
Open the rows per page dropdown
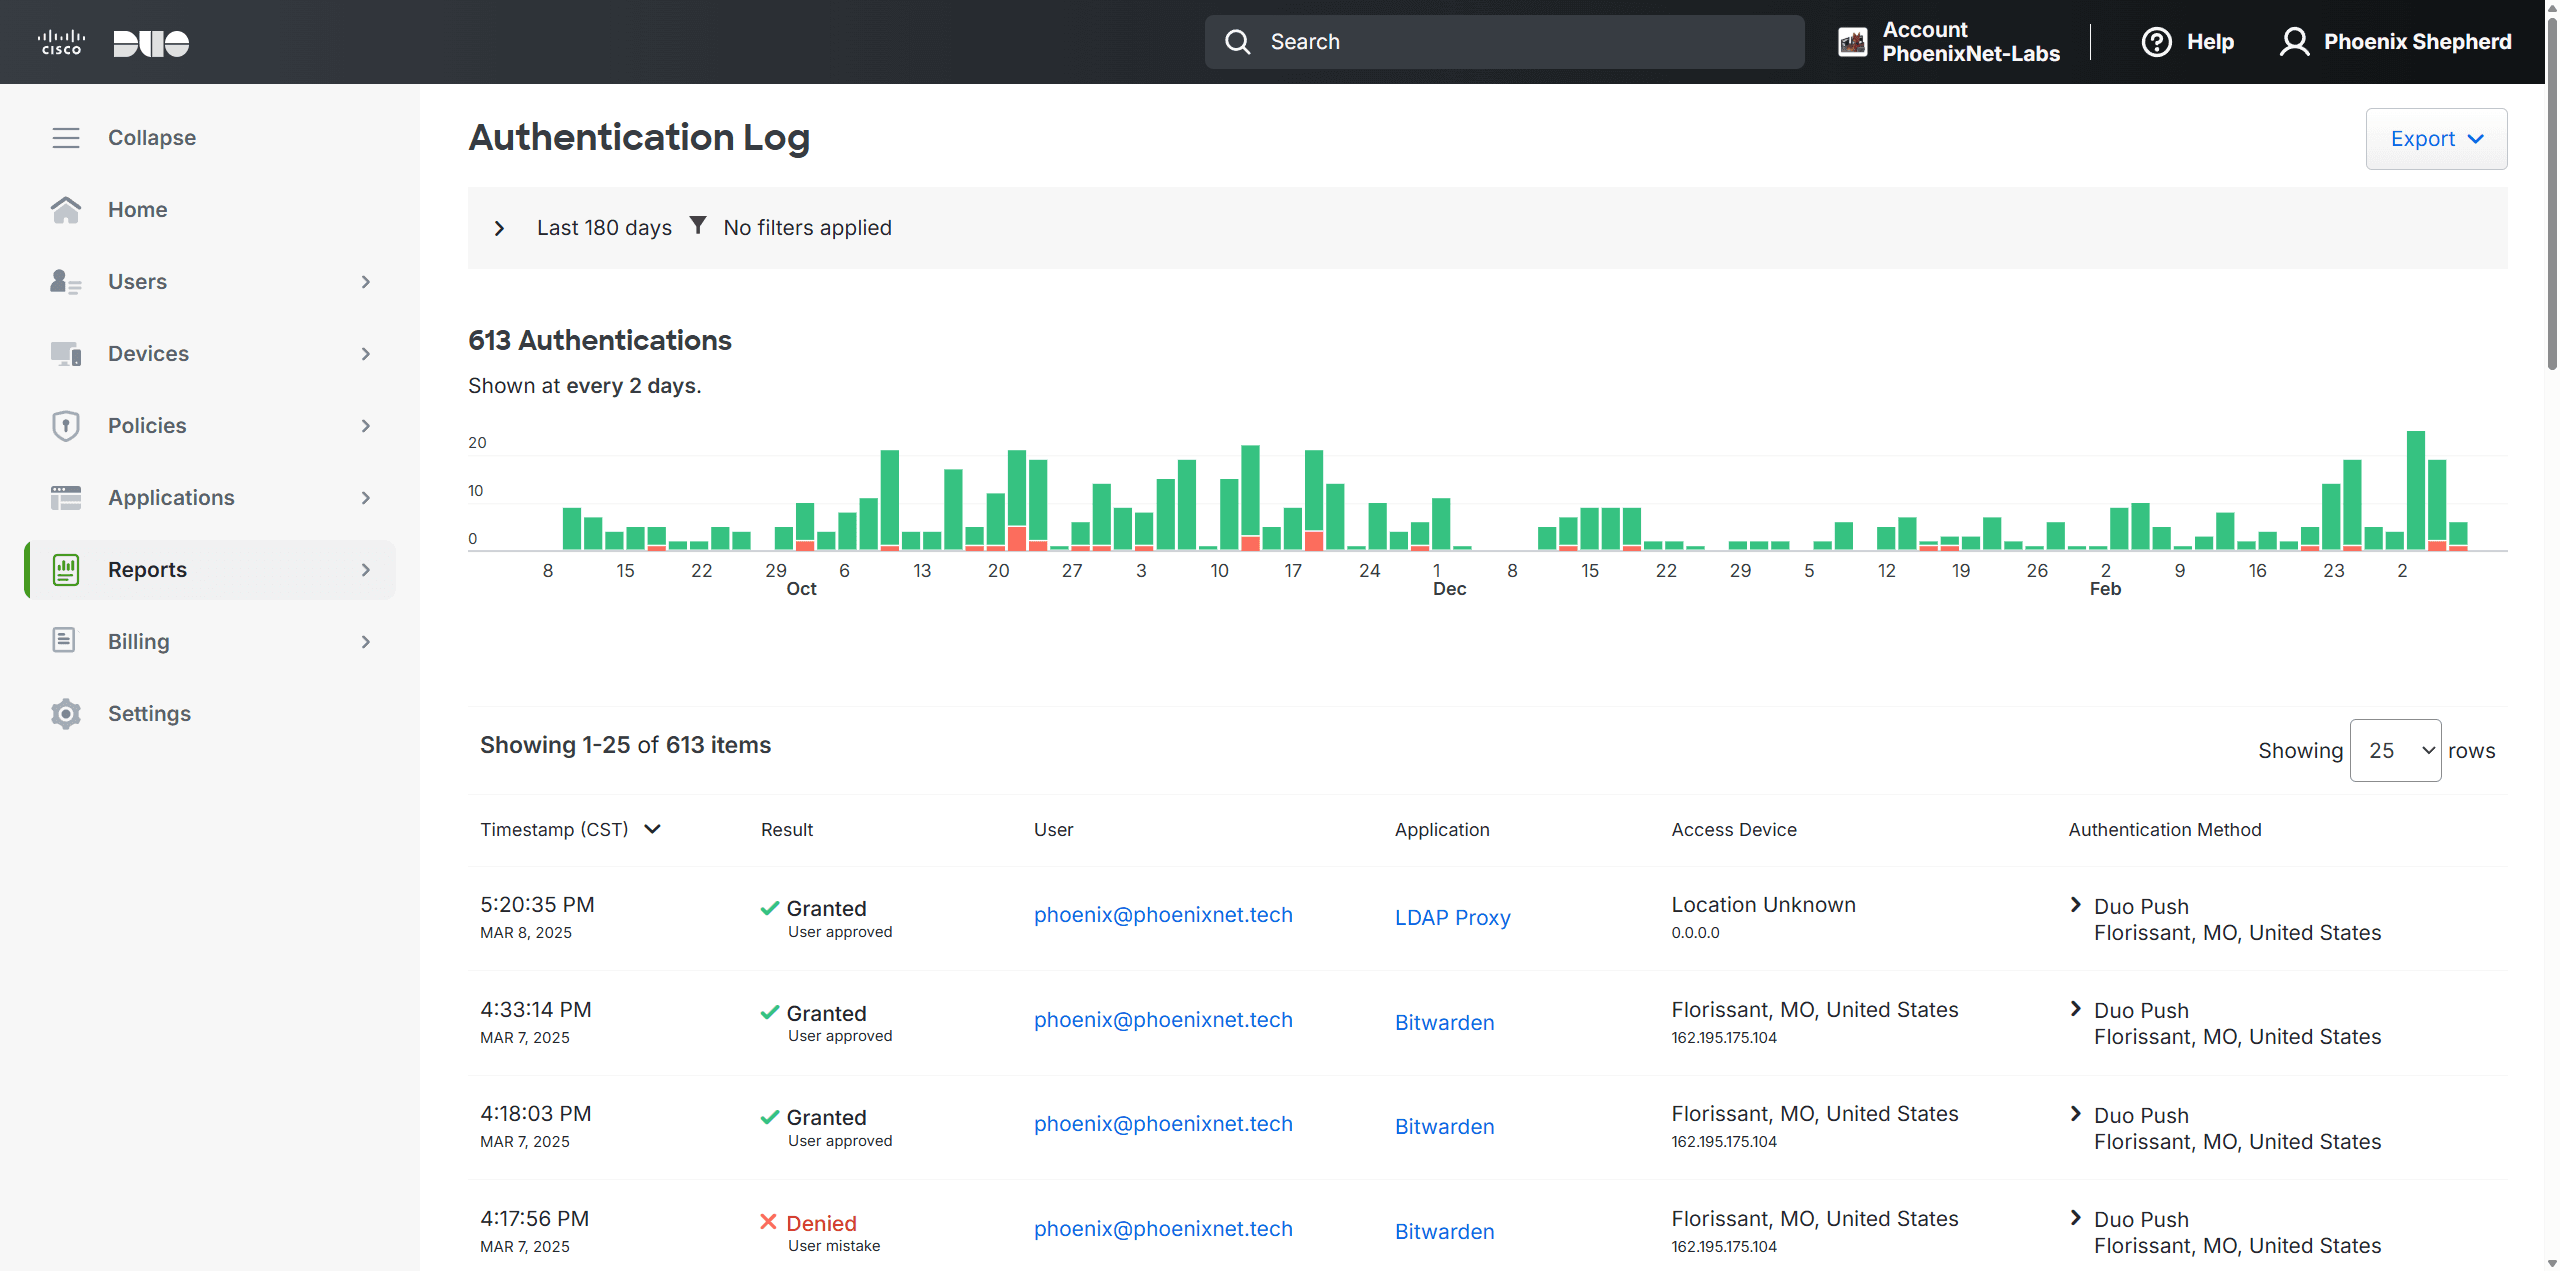tap(2395, 750)
